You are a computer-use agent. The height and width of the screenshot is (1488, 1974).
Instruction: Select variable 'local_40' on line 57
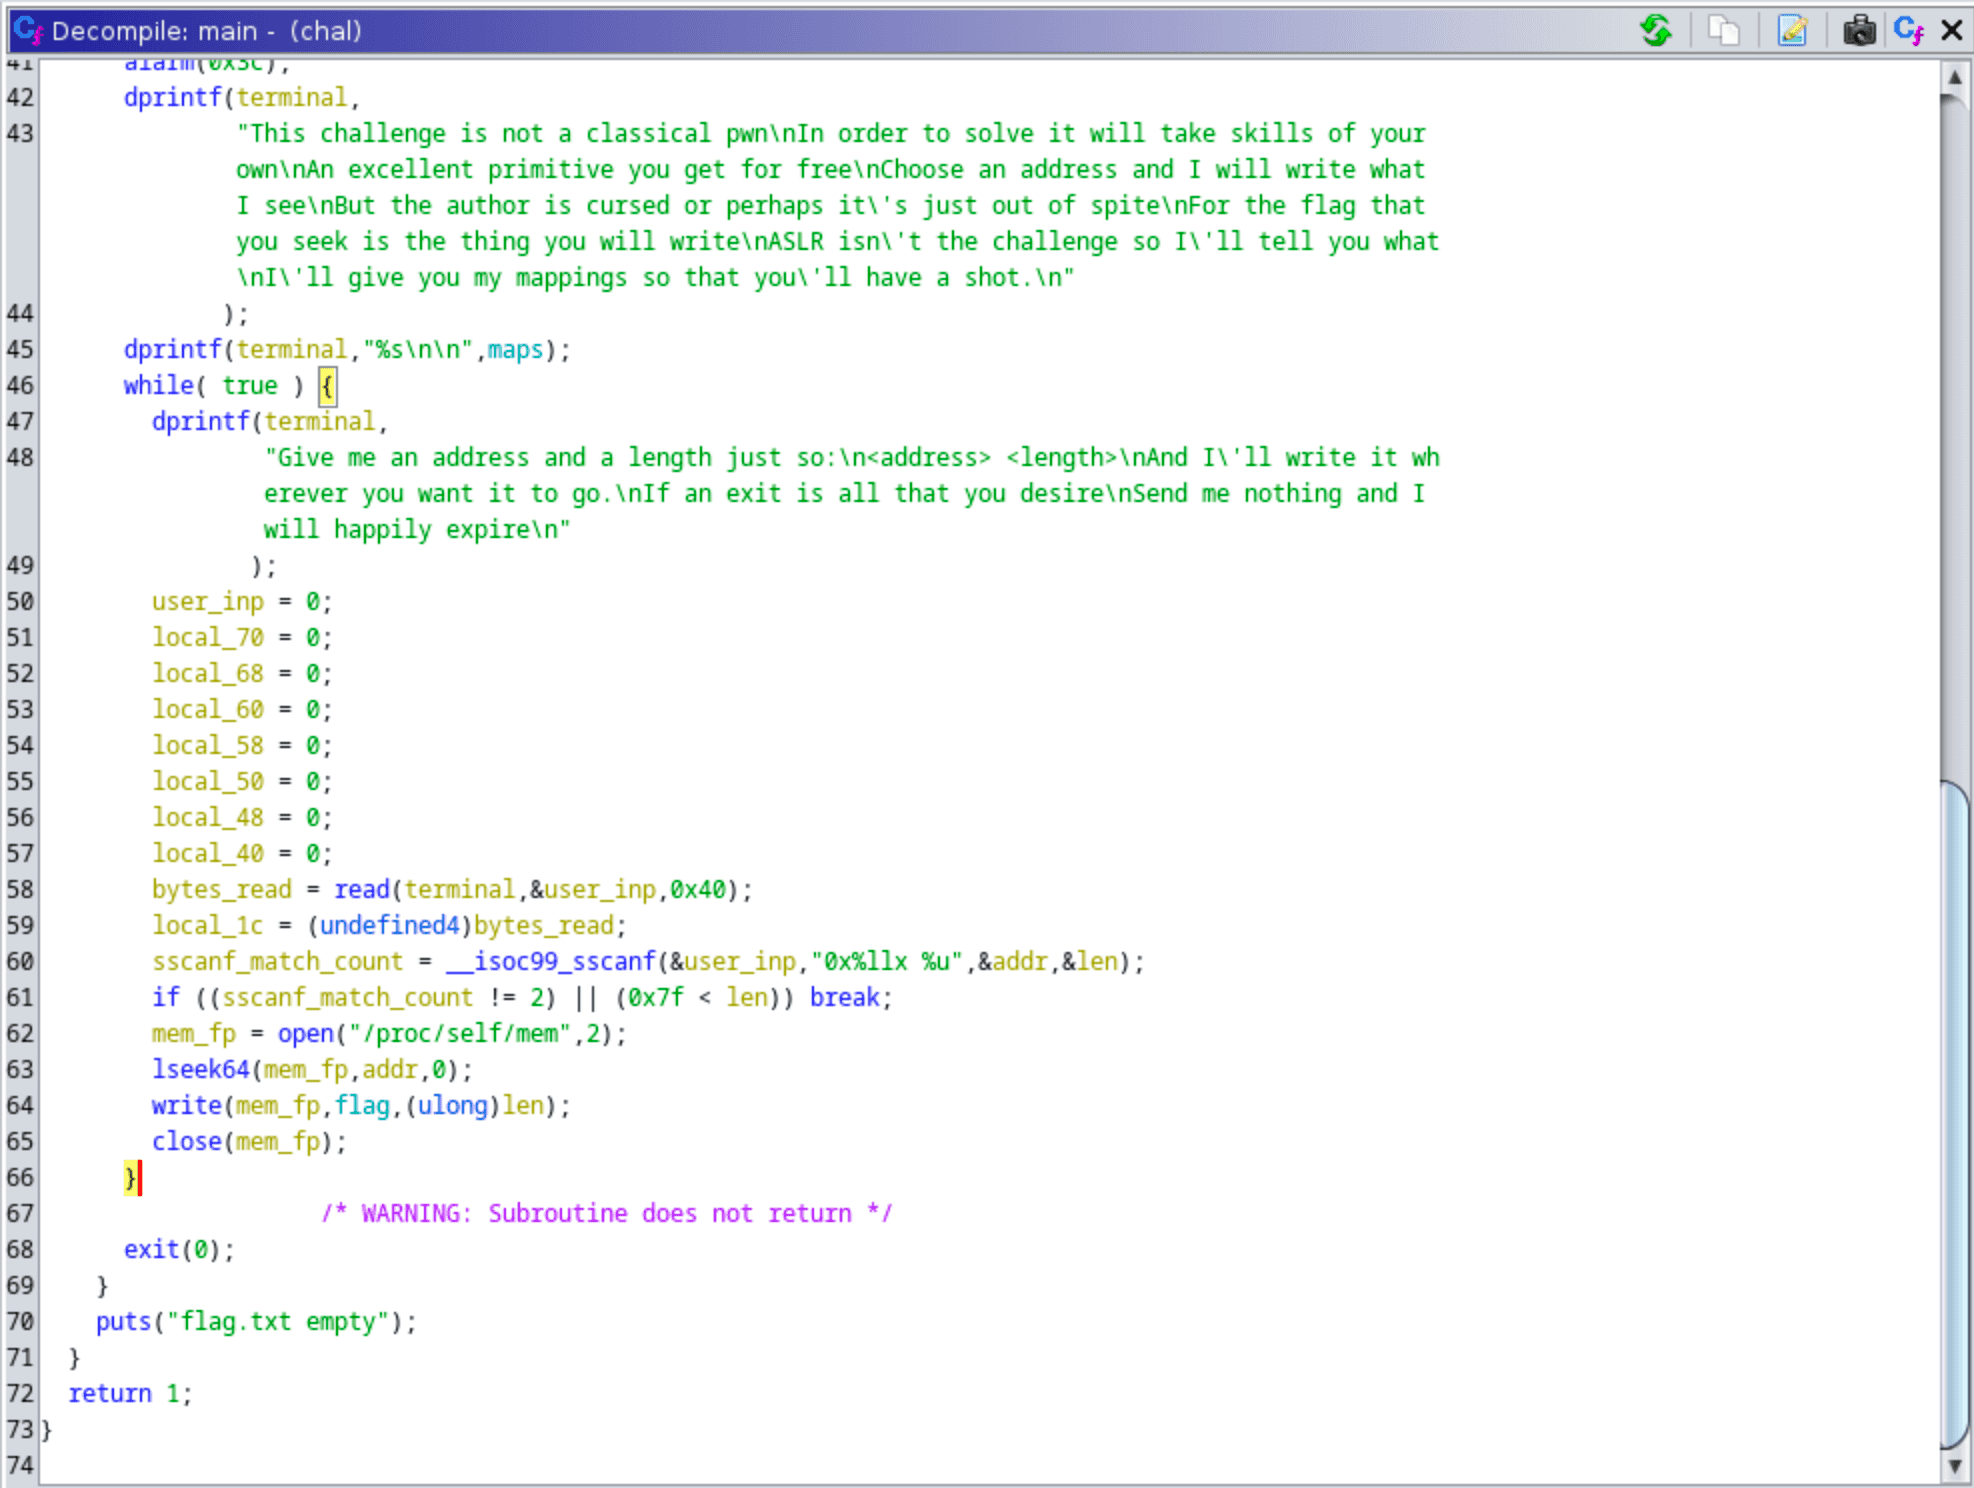pyautogui.click(x=208, y=854)
